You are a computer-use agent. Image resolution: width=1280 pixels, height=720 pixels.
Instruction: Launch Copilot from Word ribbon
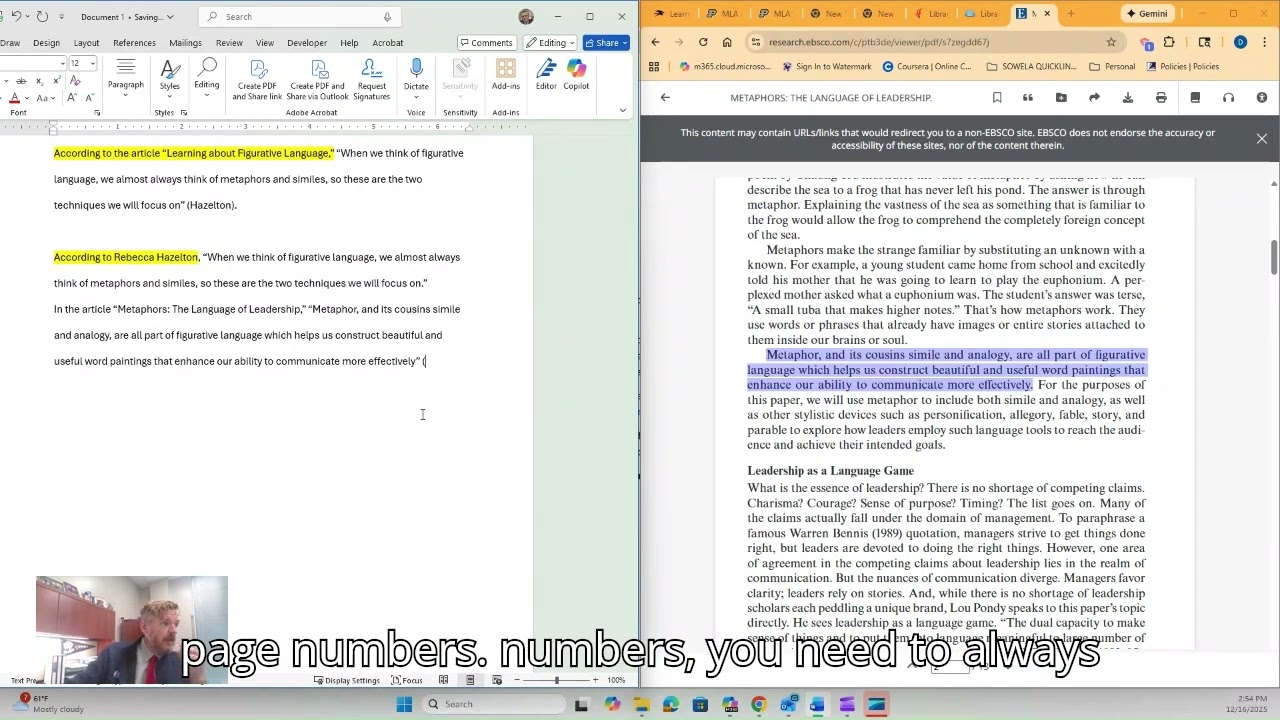[x=576, y=76]
